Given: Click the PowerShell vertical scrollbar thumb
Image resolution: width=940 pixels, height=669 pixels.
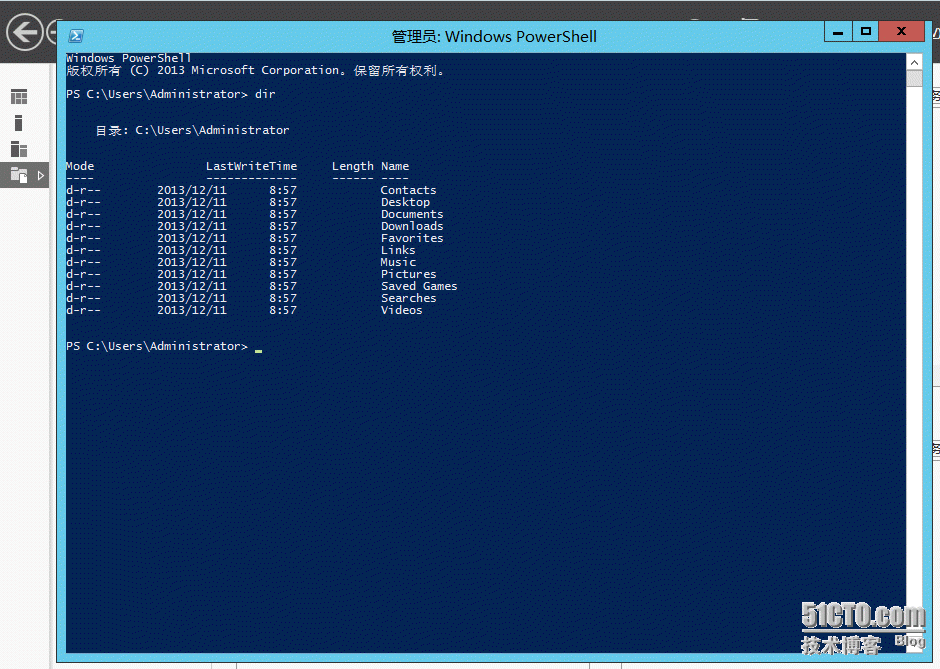Looking at the screenshot, I should click(914, 79).
